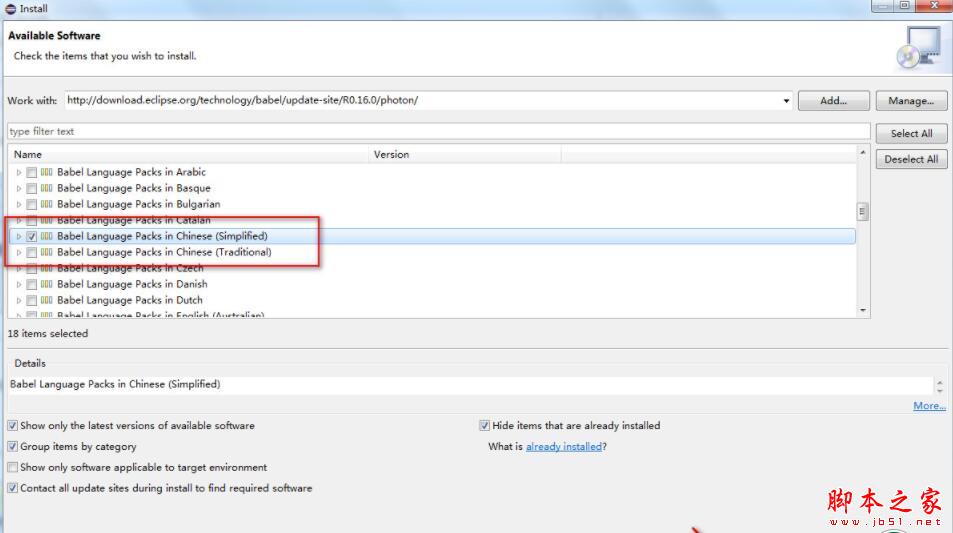953x533 pixels.
Task: Sort list by the Name column header
Action: point(188,154)
